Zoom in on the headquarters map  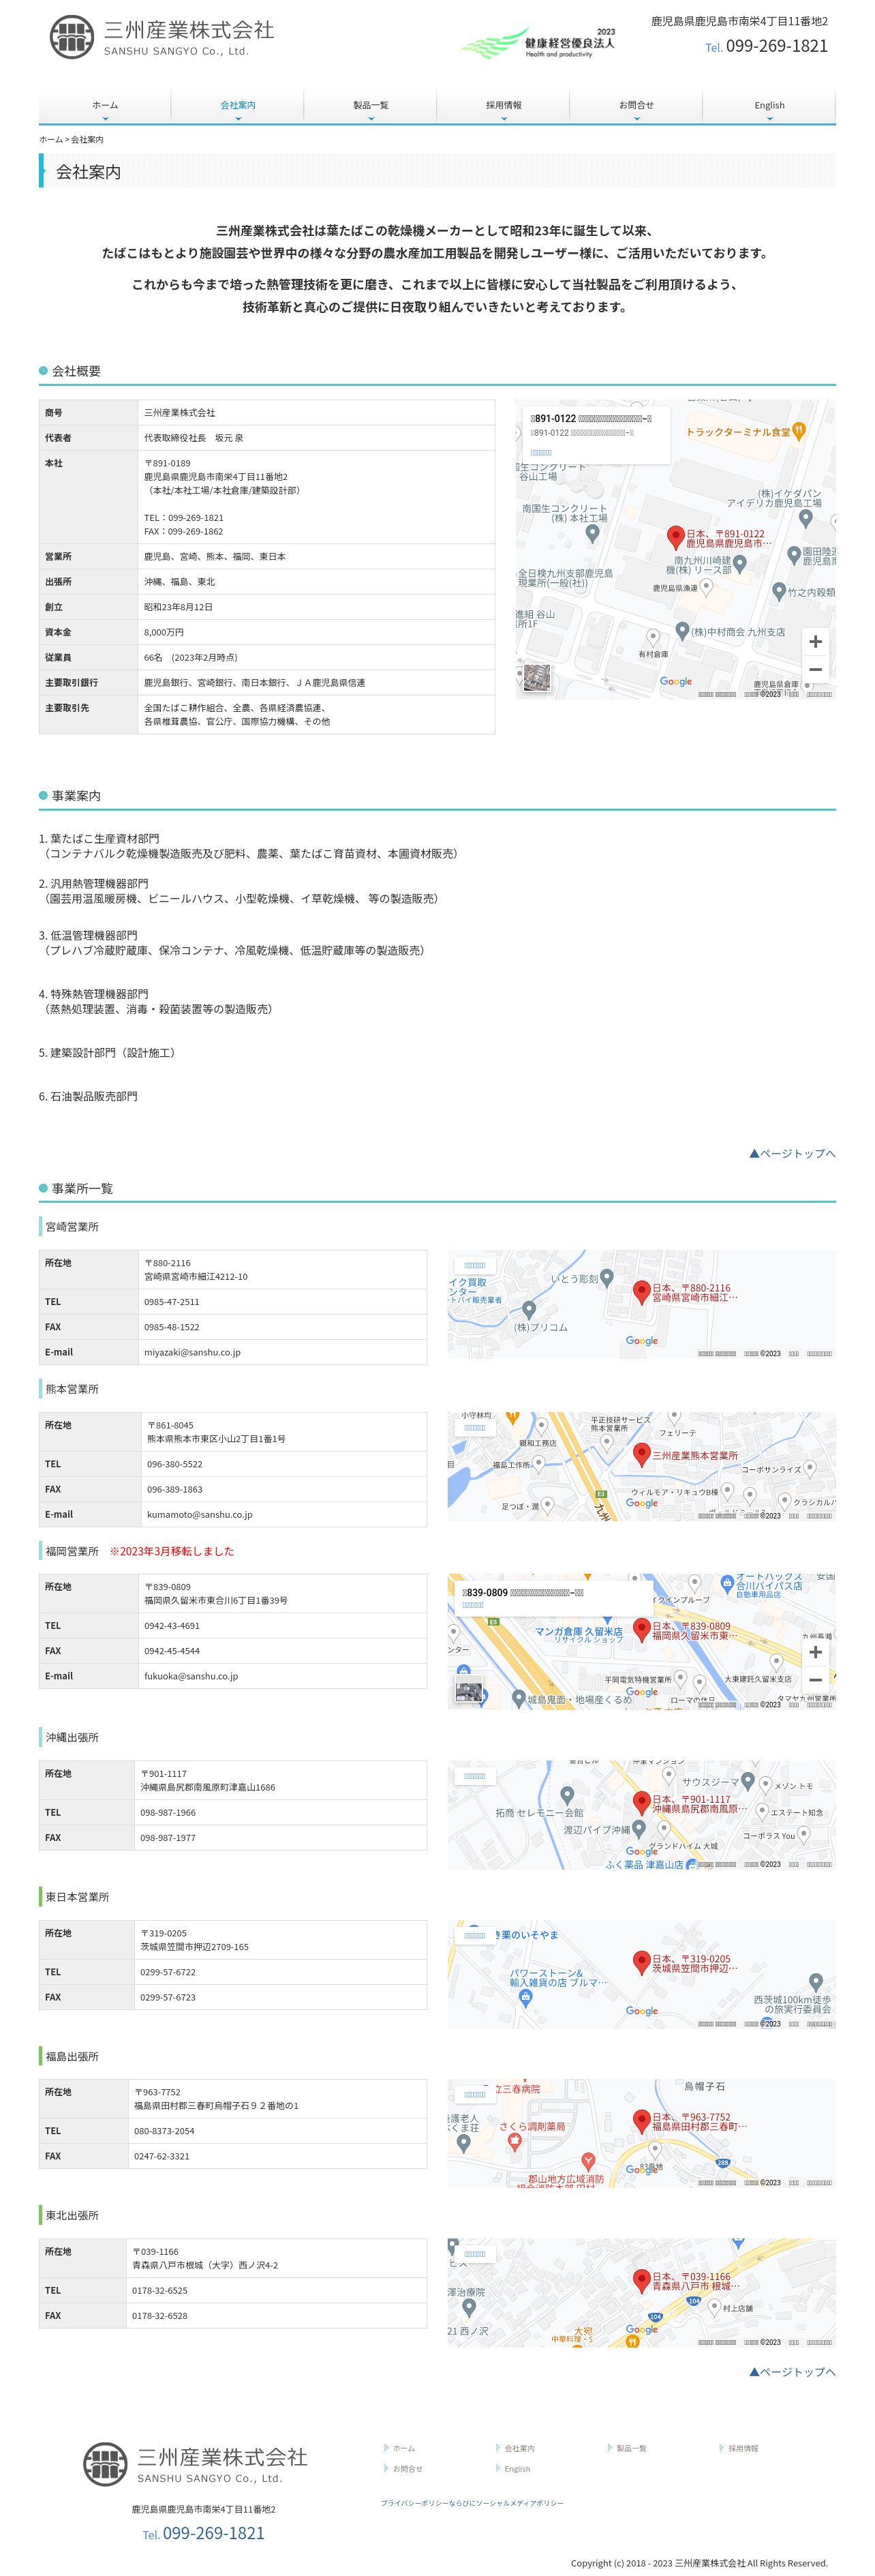coord(815,642)
